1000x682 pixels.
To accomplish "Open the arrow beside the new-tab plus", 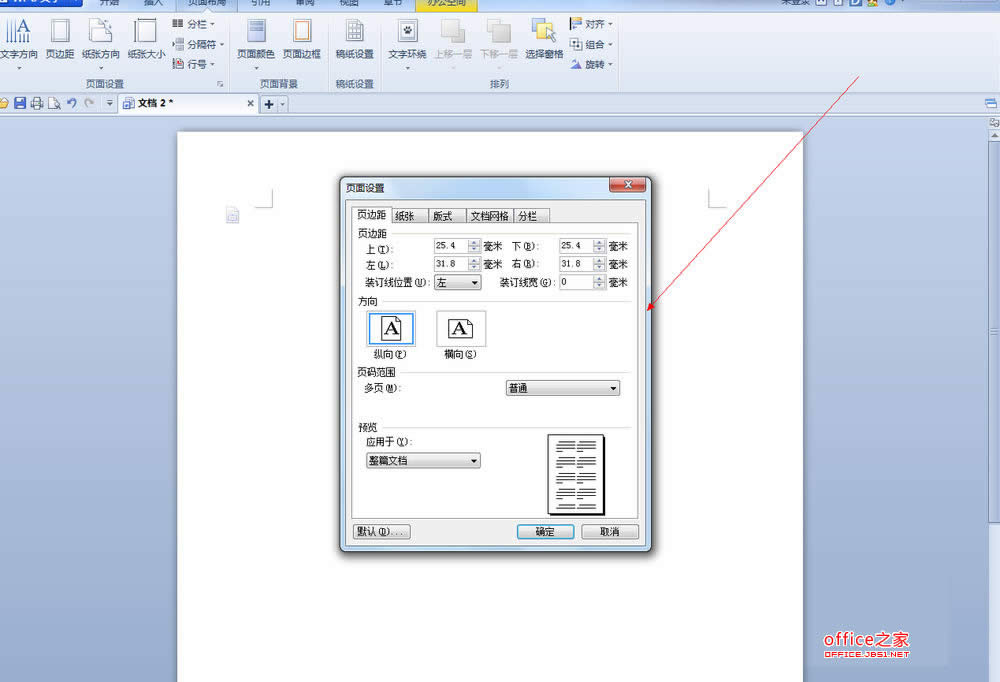I will coord(283,104).
